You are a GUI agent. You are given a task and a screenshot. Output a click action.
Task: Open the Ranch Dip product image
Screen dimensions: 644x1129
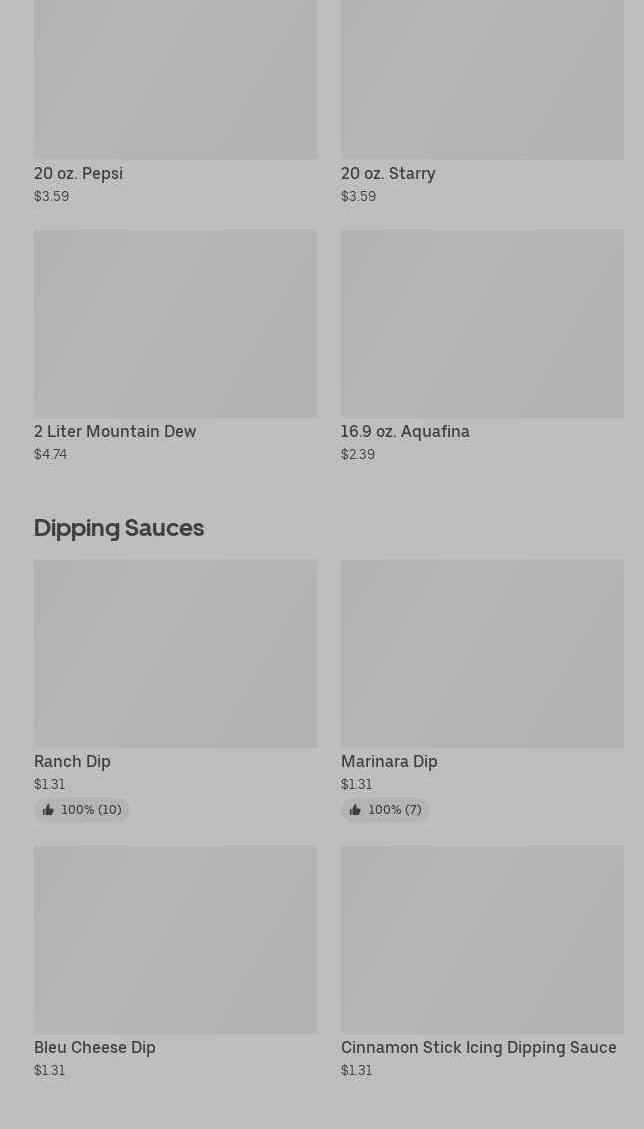(175, 653)
